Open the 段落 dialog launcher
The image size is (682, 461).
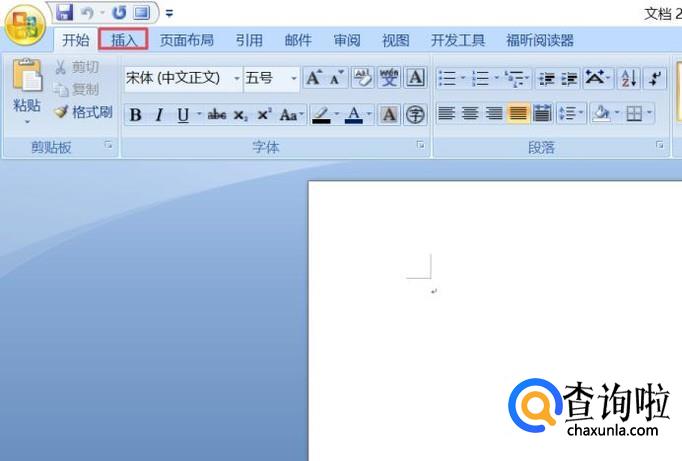tap(660, 145)
